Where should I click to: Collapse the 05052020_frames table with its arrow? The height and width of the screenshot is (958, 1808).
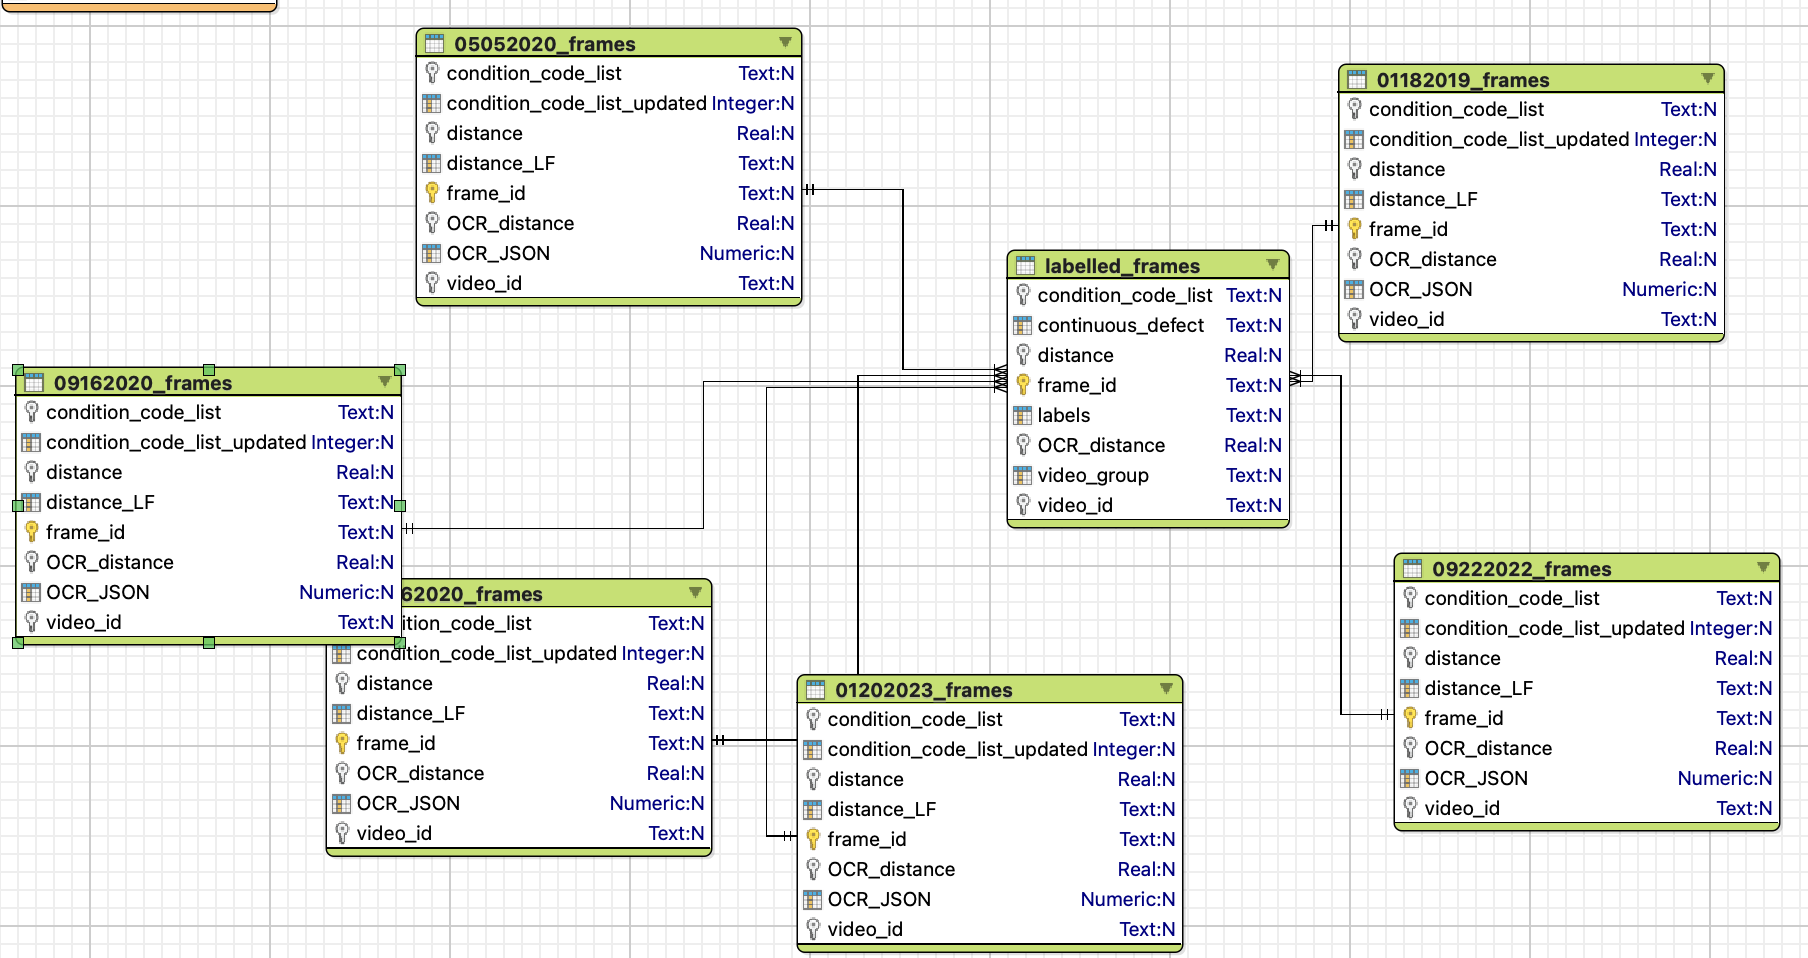click(x=785, y=42)
